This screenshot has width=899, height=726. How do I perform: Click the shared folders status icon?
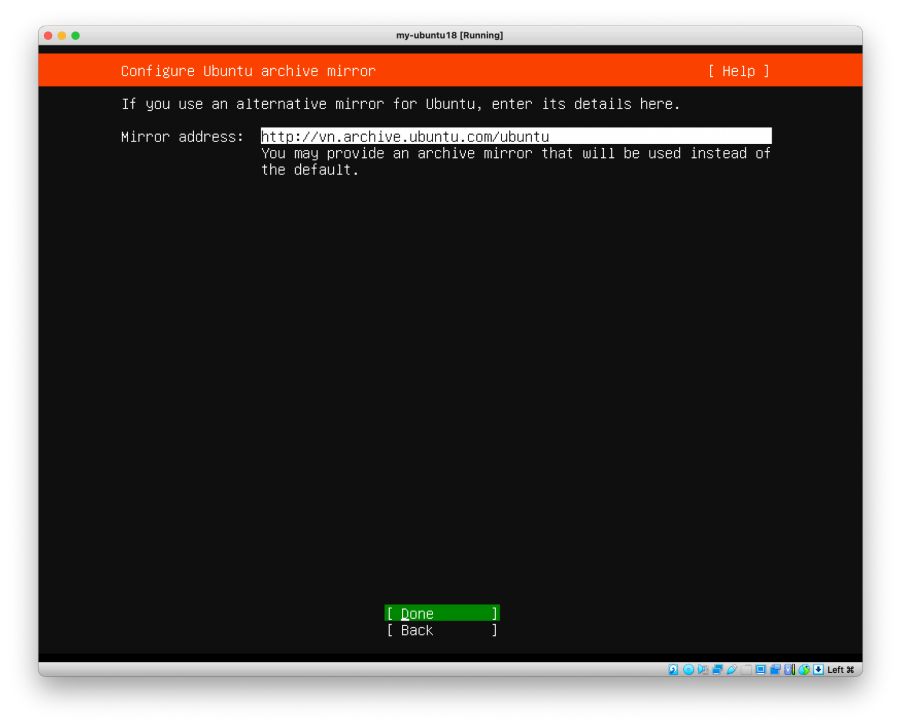746,669
